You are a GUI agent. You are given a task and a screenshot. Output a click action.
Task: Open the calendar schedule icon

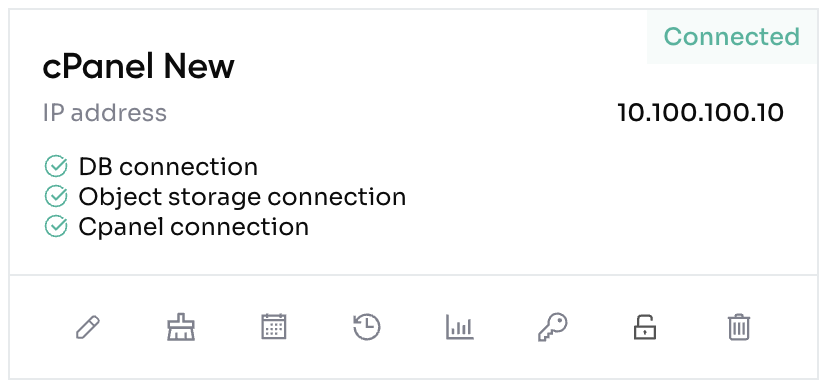coord(274,327)
